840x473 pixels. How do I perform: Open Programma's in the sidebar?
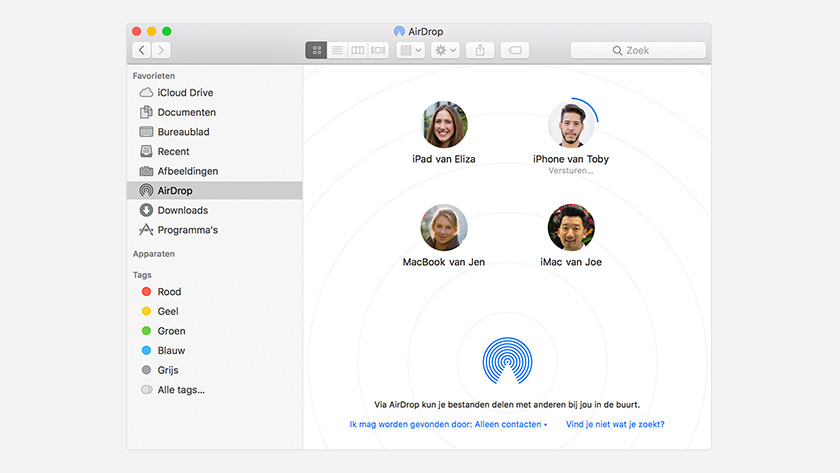tap(187, 230)
